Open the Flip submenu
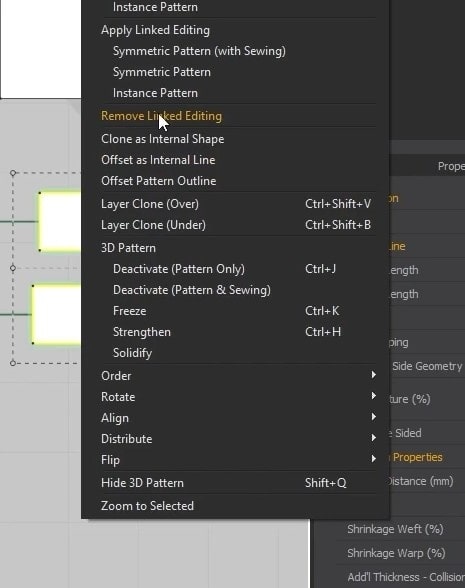The width and height of the screenshot is (465, 588). coord(238,460)
